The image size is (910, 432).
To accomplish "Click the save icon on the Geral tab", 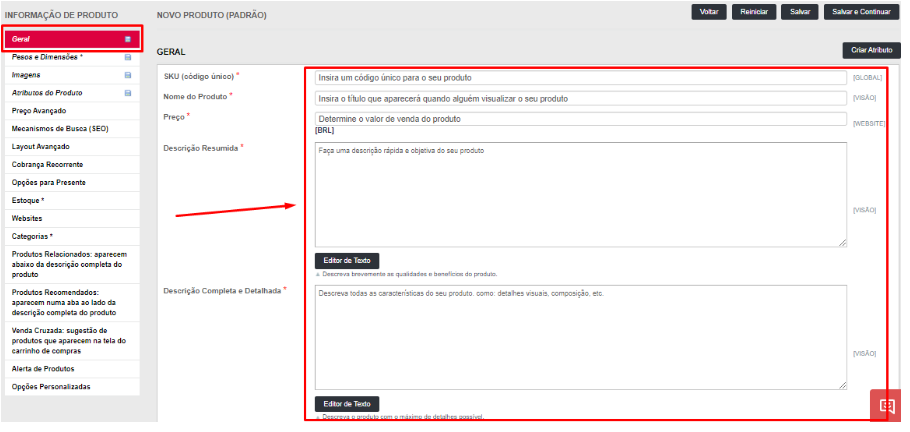I will (x=127, y=39).
